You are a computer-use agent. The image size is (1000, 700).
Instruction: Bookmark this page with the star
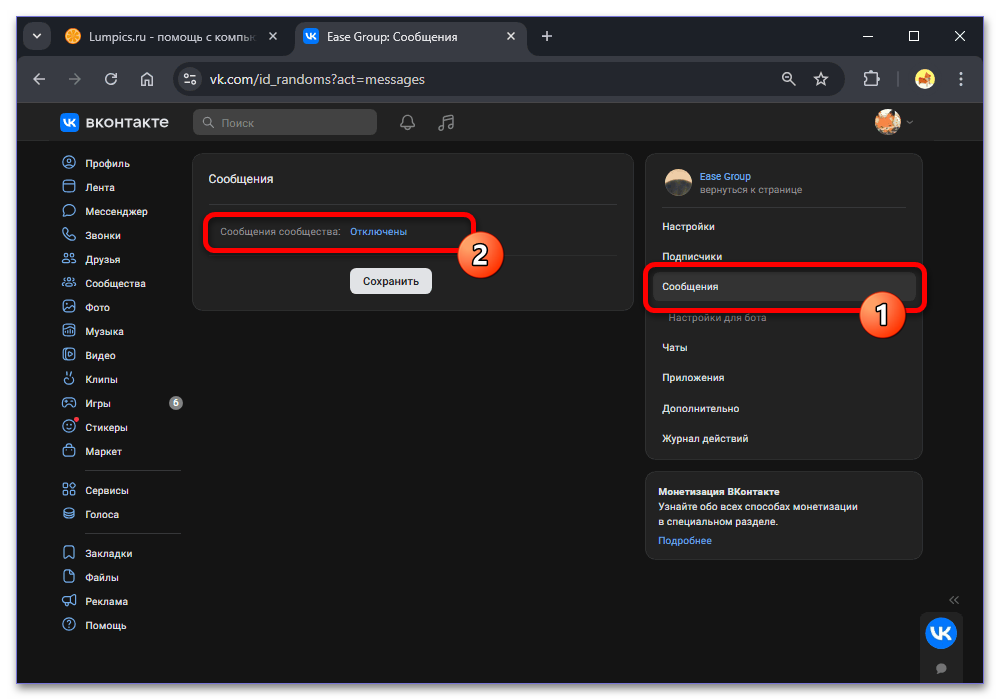click(x=821, y=79)
